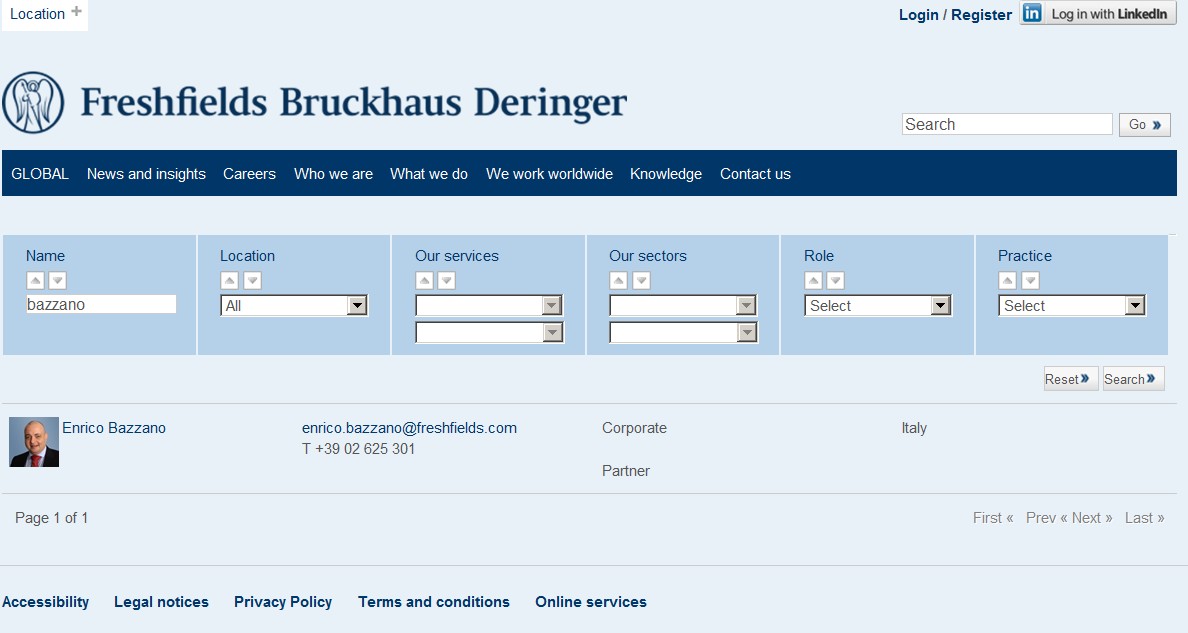Open the Knowledge menu

coord(666,174)
